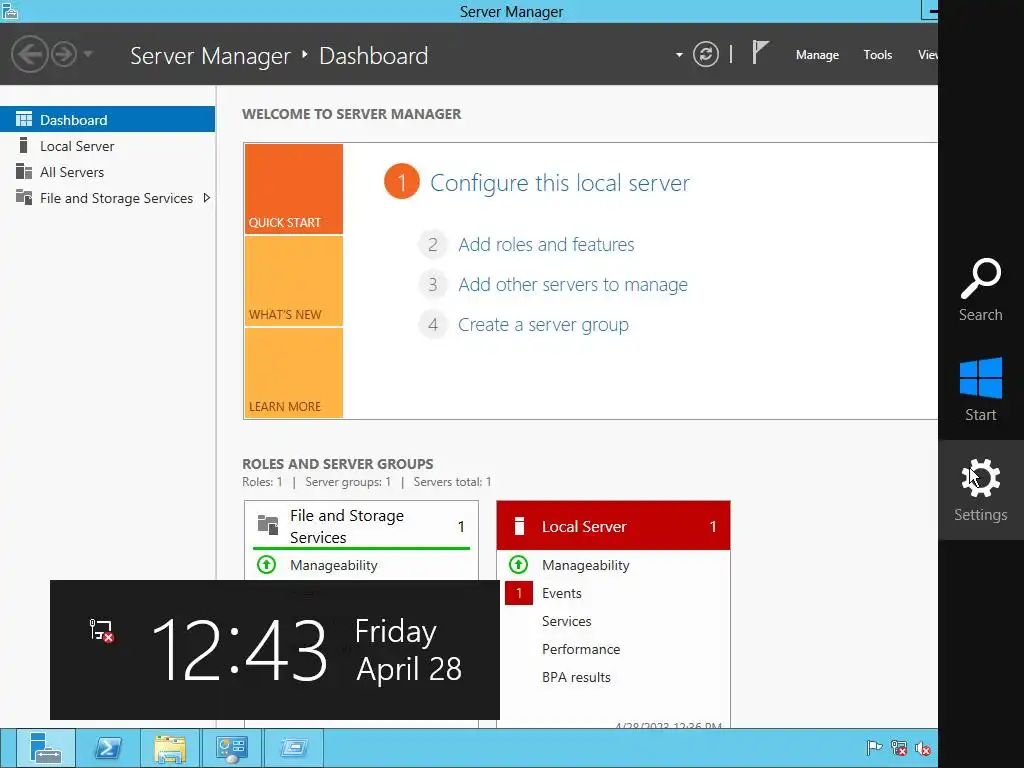Go forward with the forward arrow button
1024x768 pixels.
coord(64,54)
